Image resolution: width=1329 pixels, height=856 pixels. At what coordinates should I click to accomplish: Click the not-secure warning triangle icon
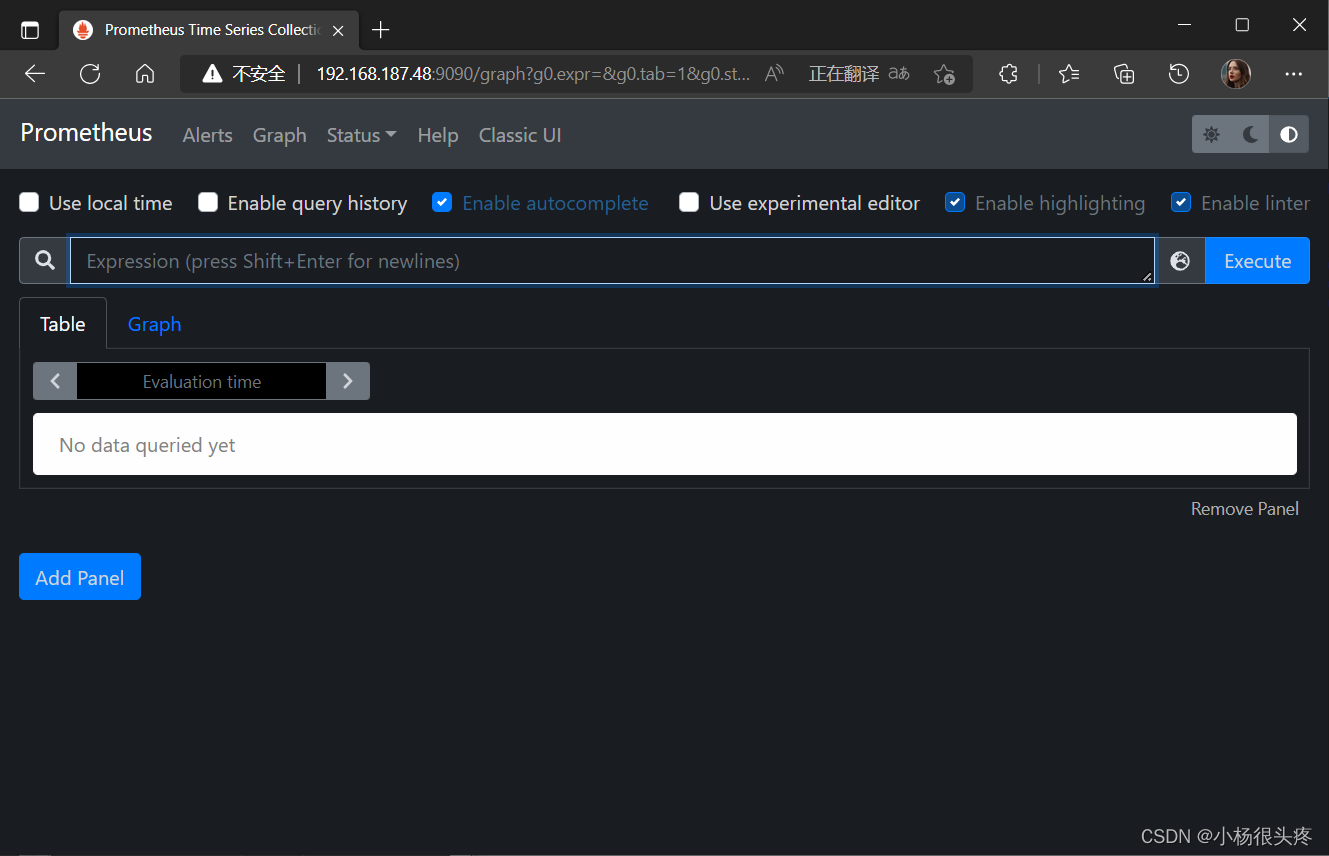coord(212,73)
